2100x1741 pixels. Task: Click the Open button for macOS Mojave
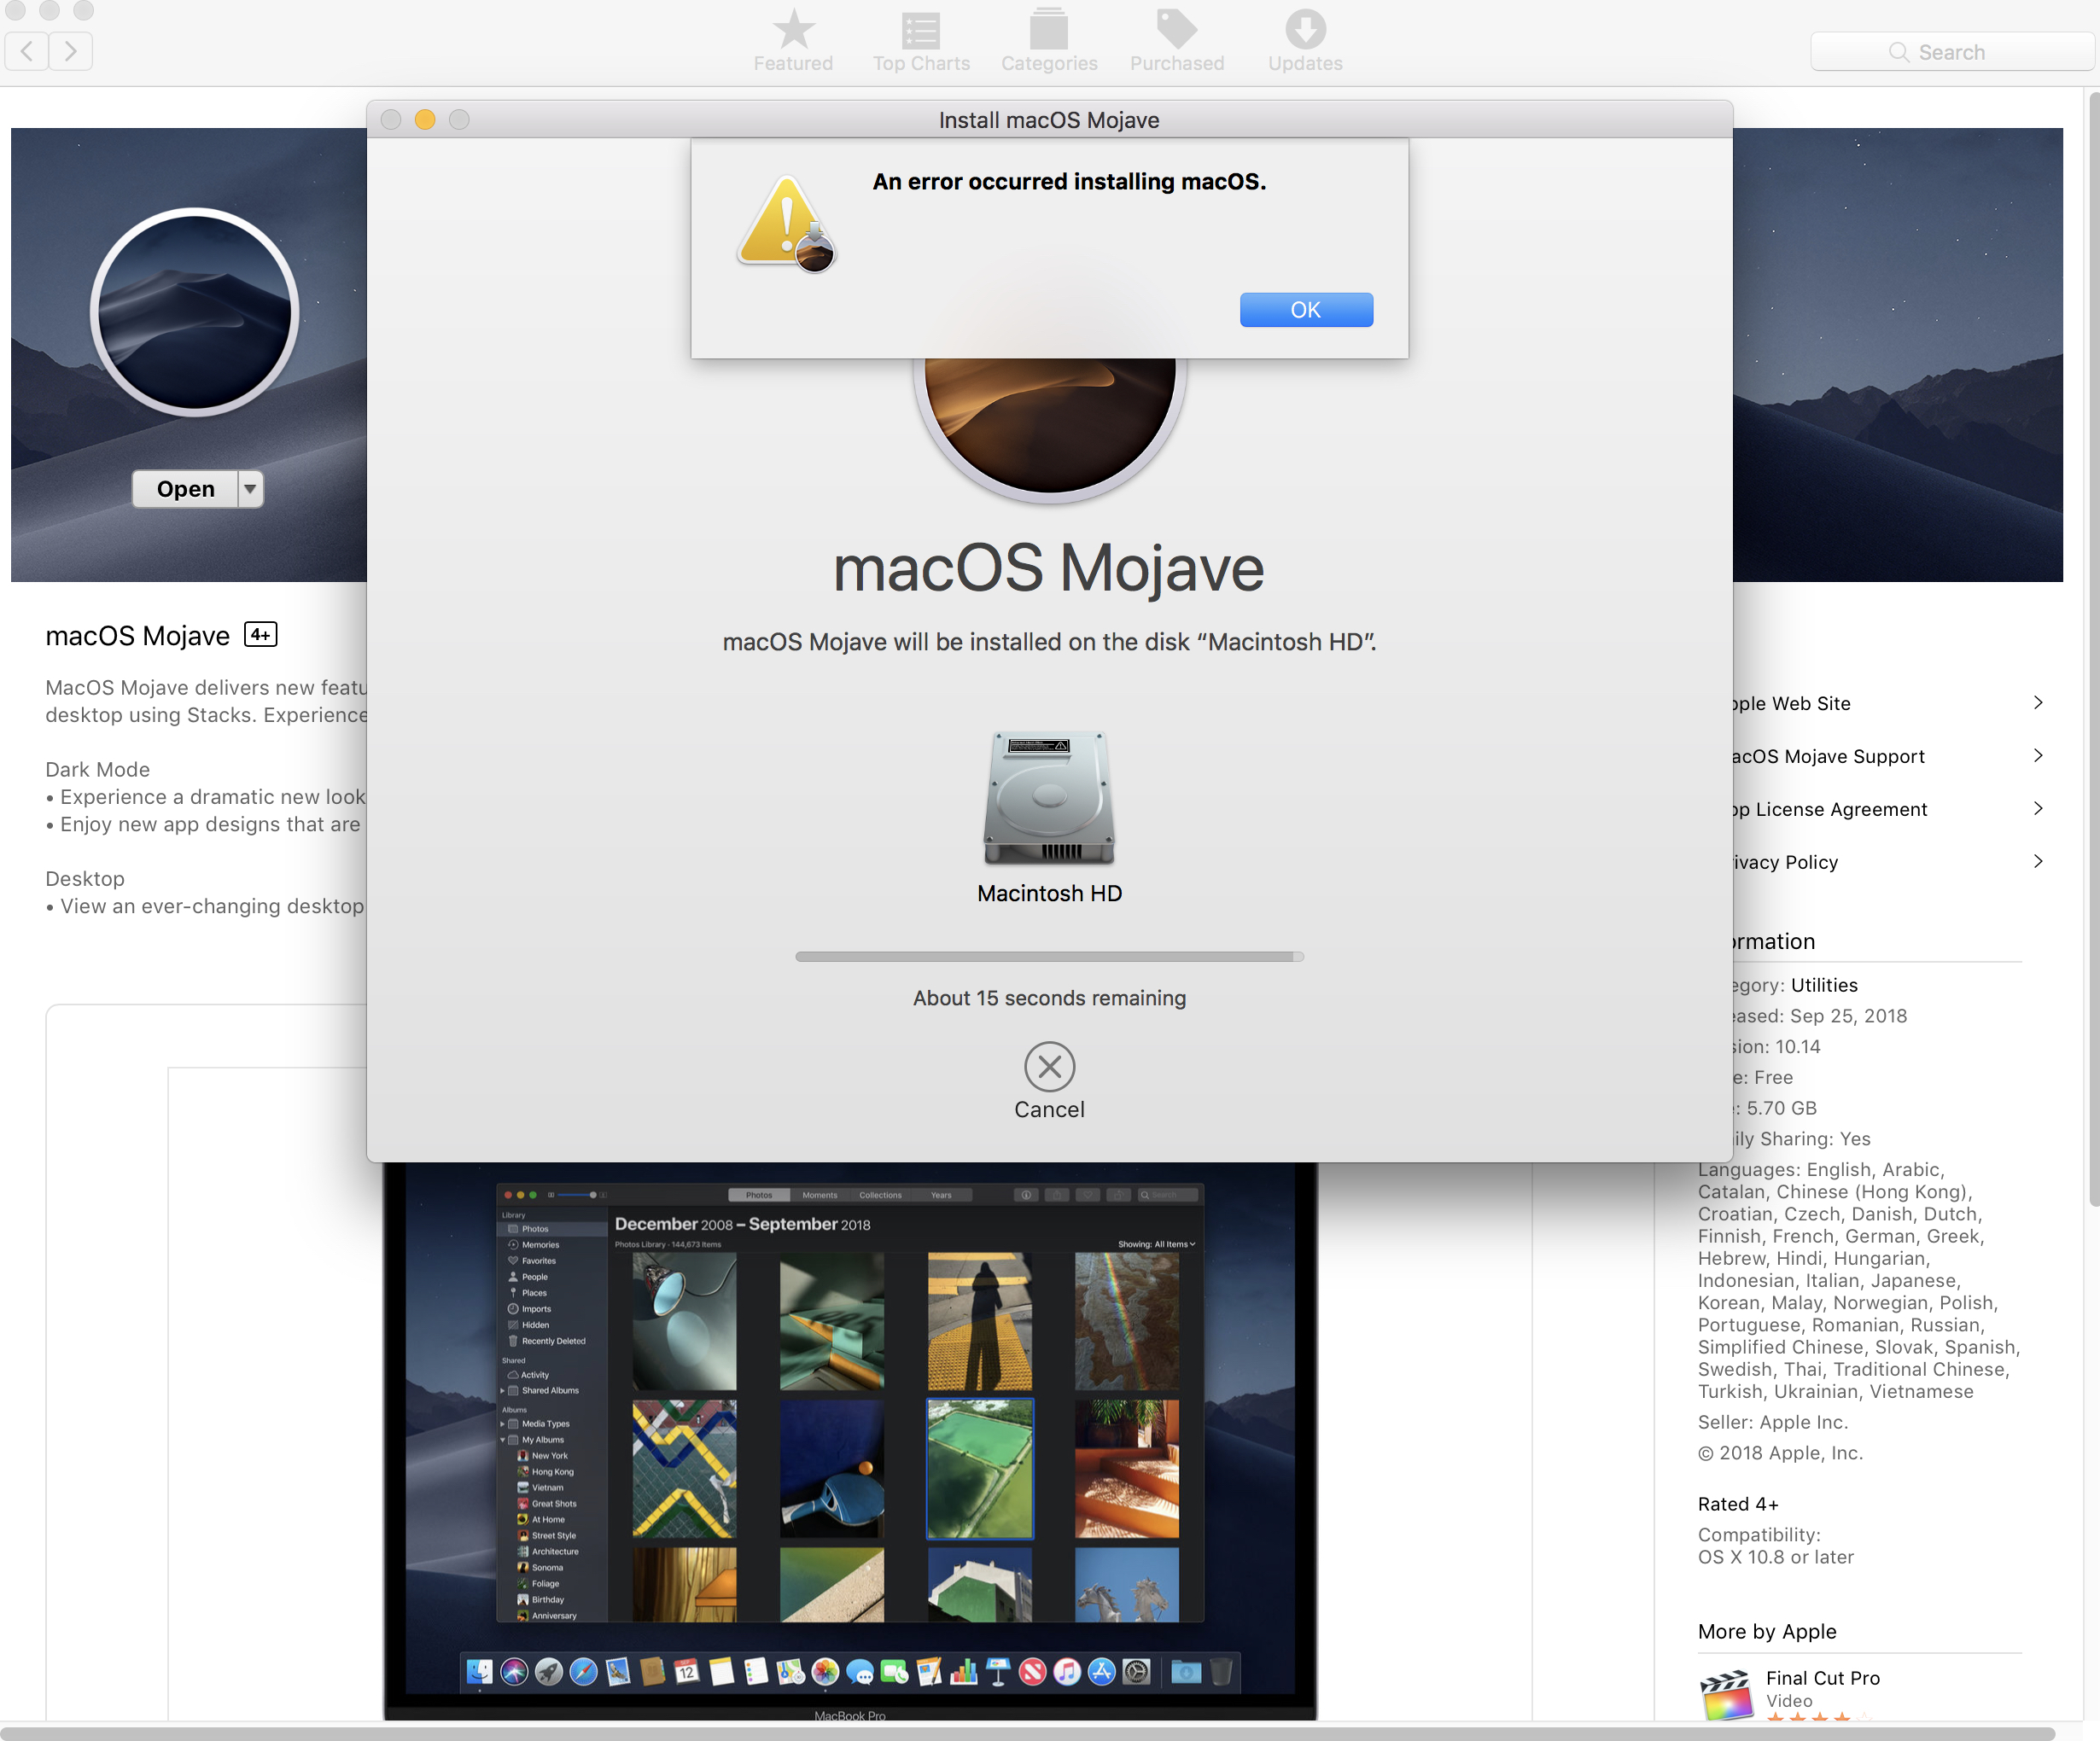point(186,489)
